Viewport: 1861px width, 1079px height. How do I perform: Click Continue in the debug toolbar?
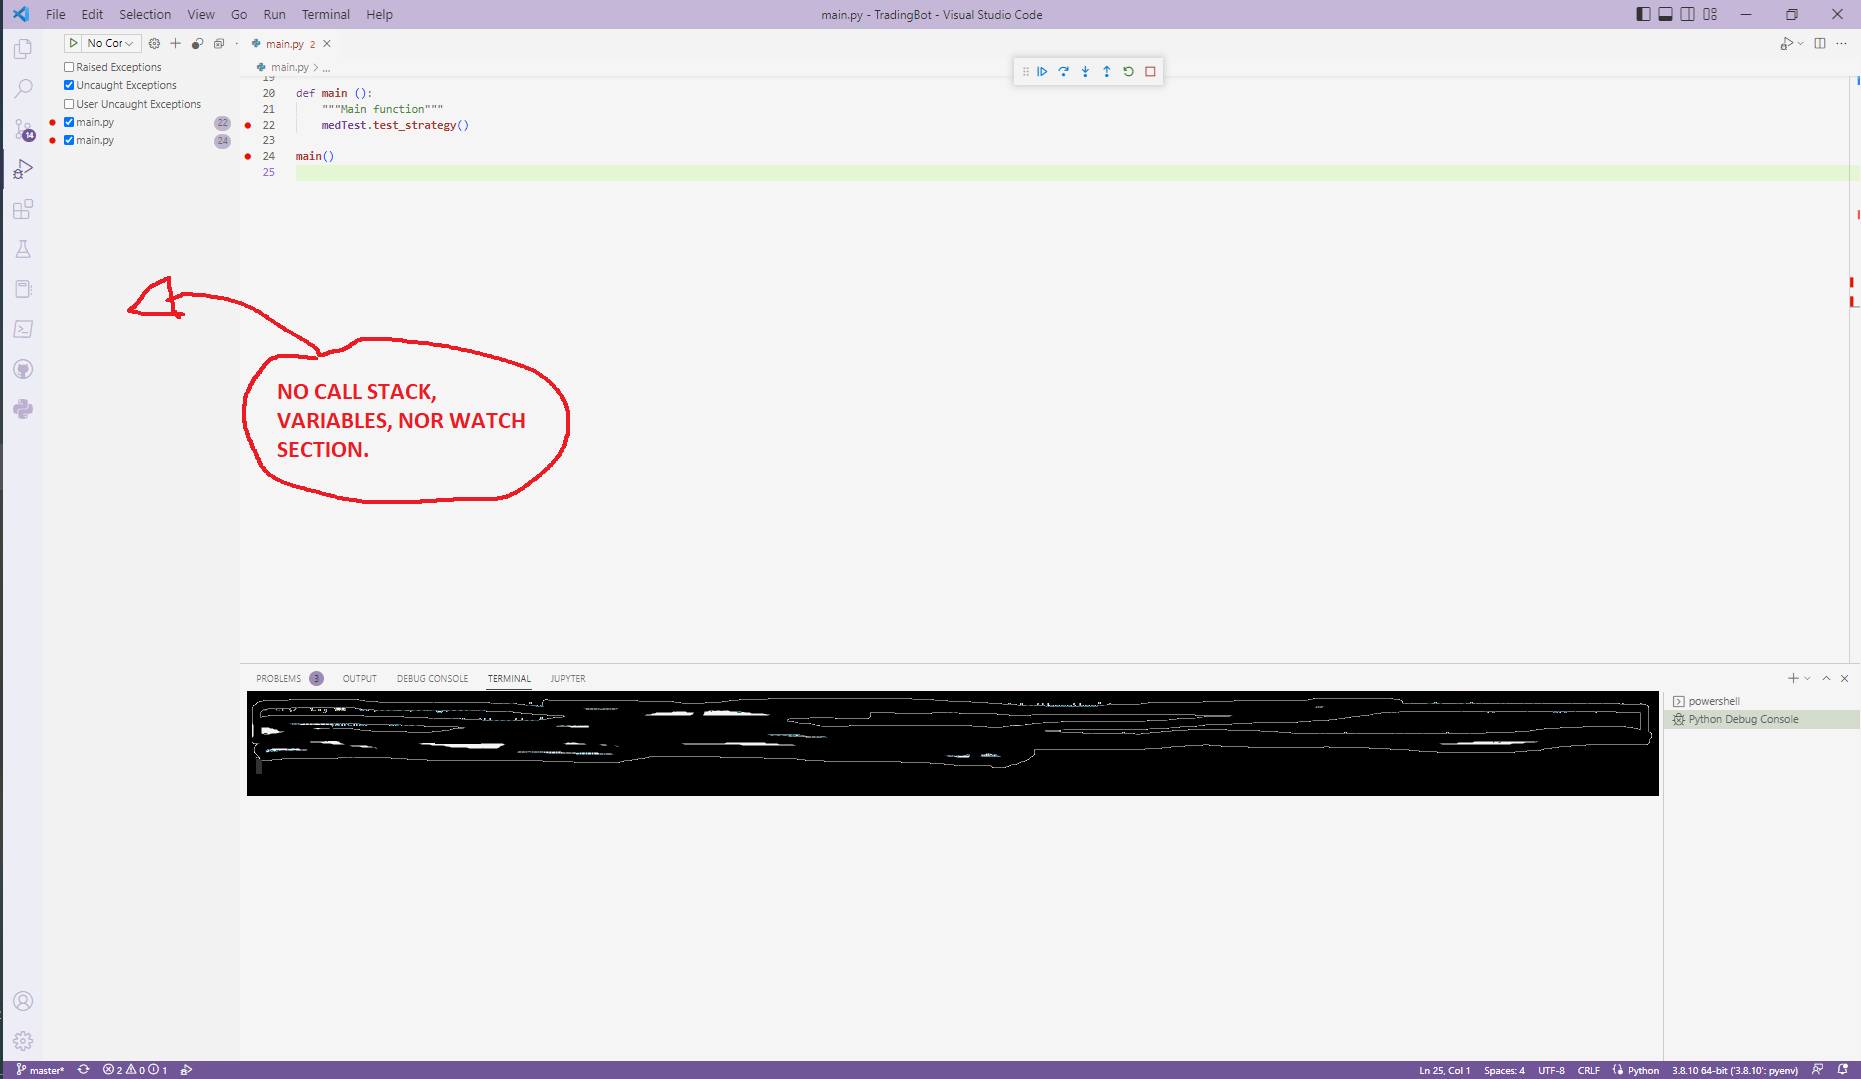click(1042, 71)
